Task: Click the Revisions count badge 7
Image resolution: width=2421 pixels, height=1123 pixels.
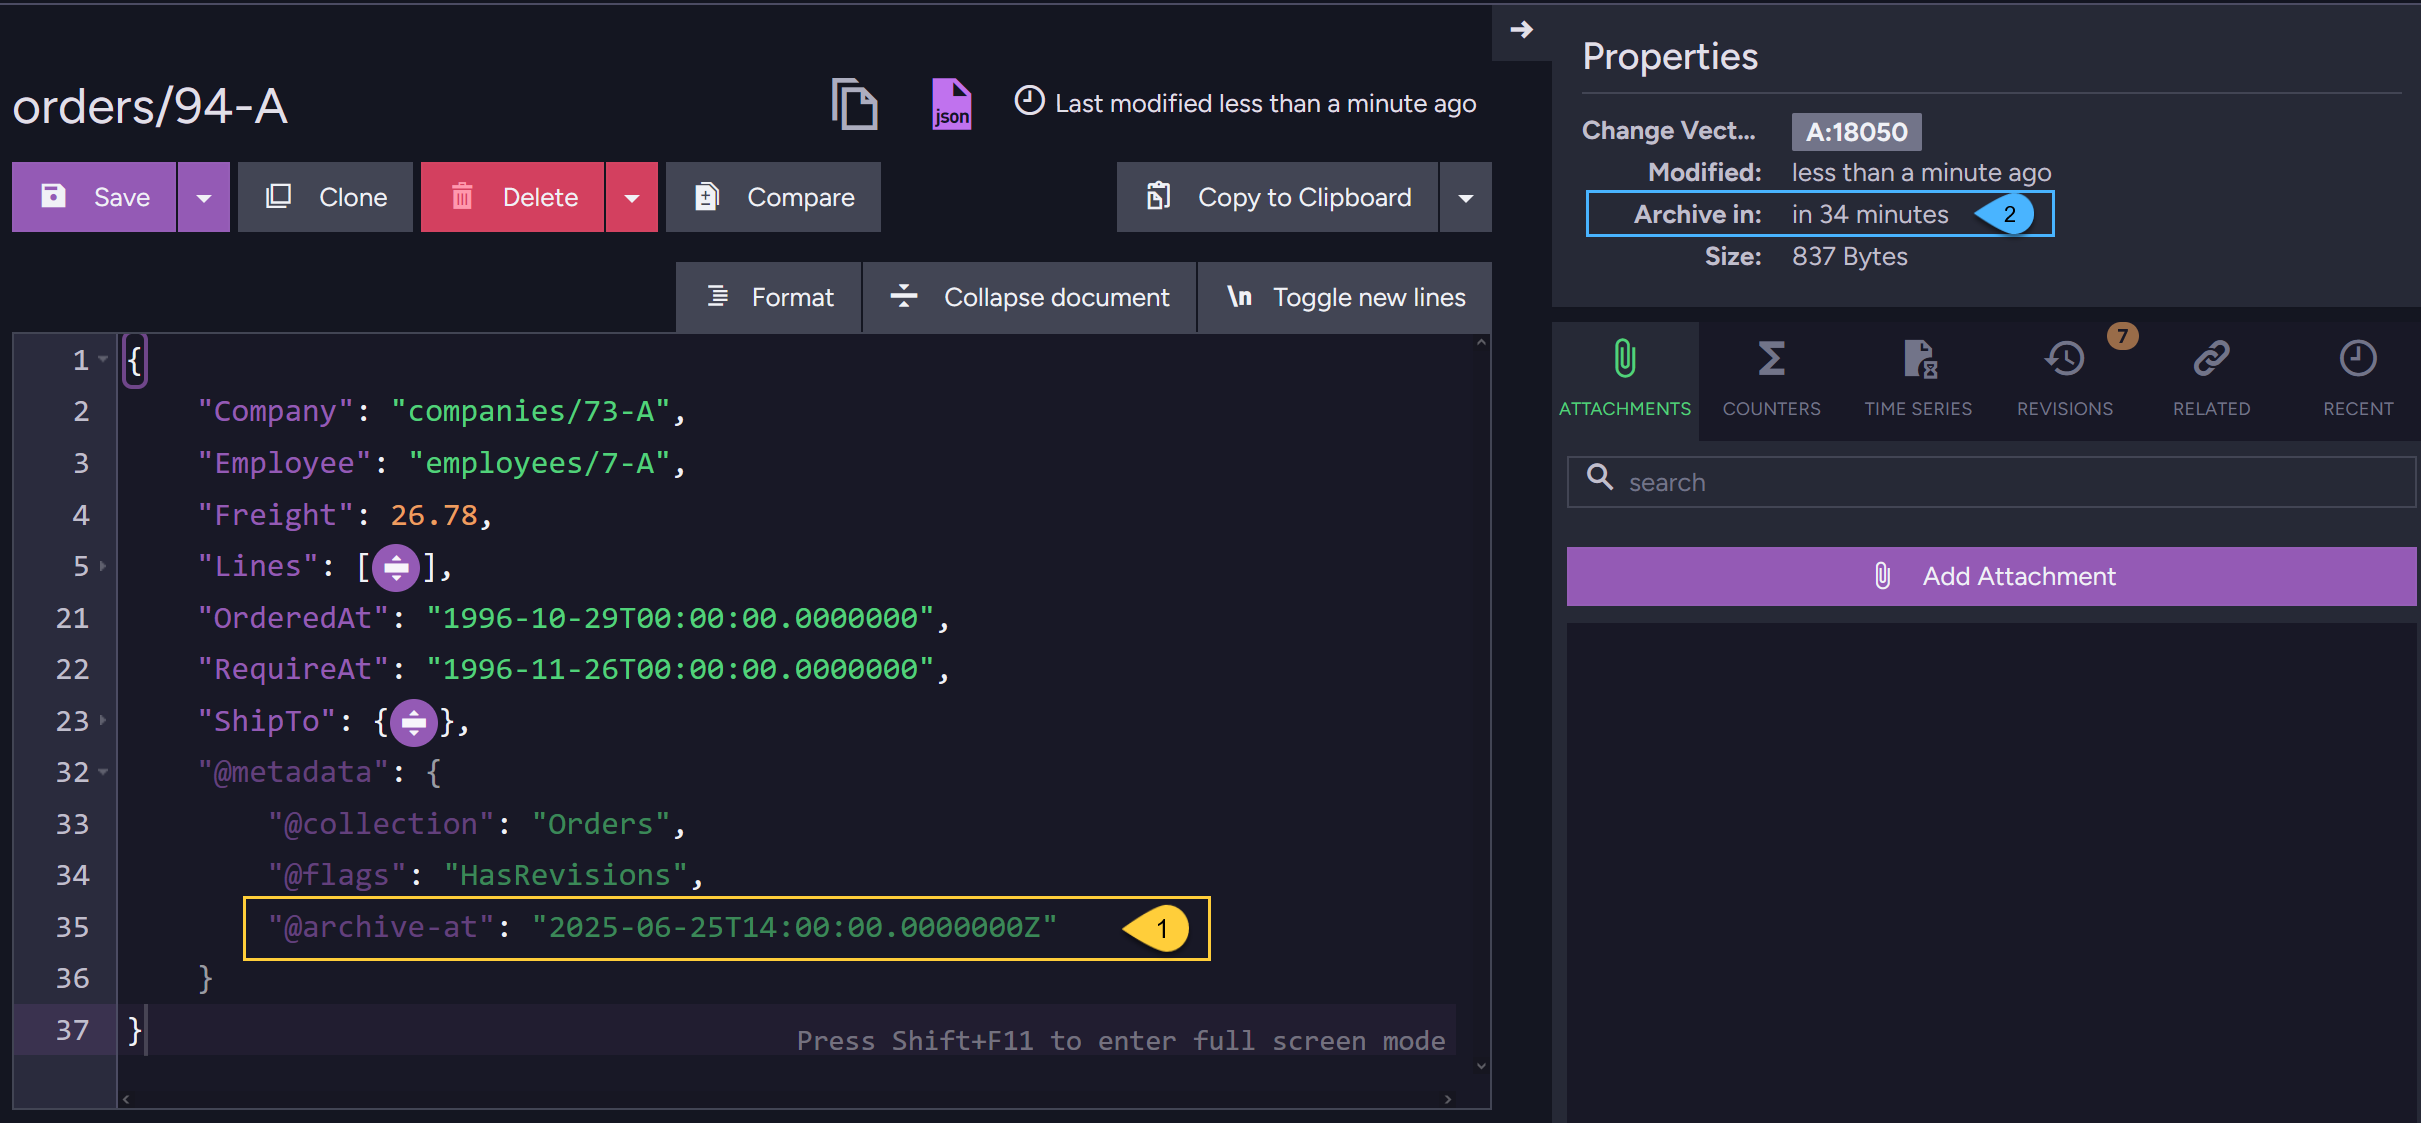Action: [2122, 336]
